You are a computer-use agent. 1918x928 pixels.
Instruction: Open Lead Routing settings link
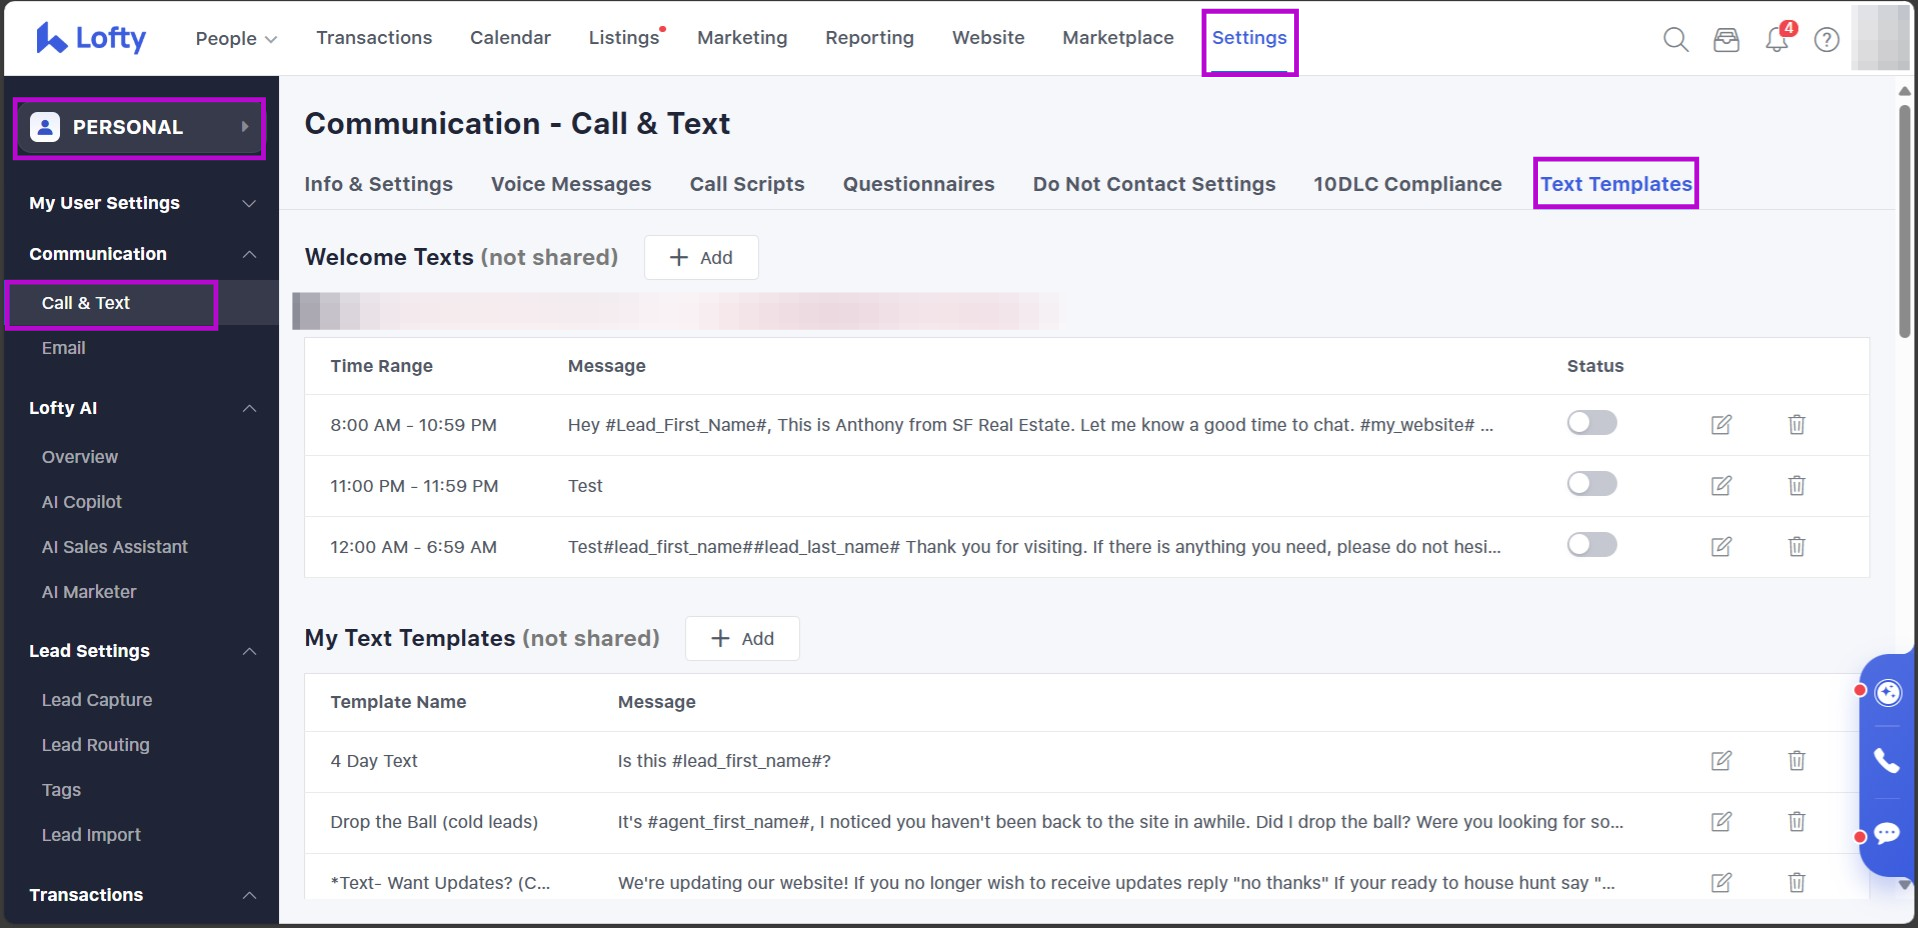(96, 745)
